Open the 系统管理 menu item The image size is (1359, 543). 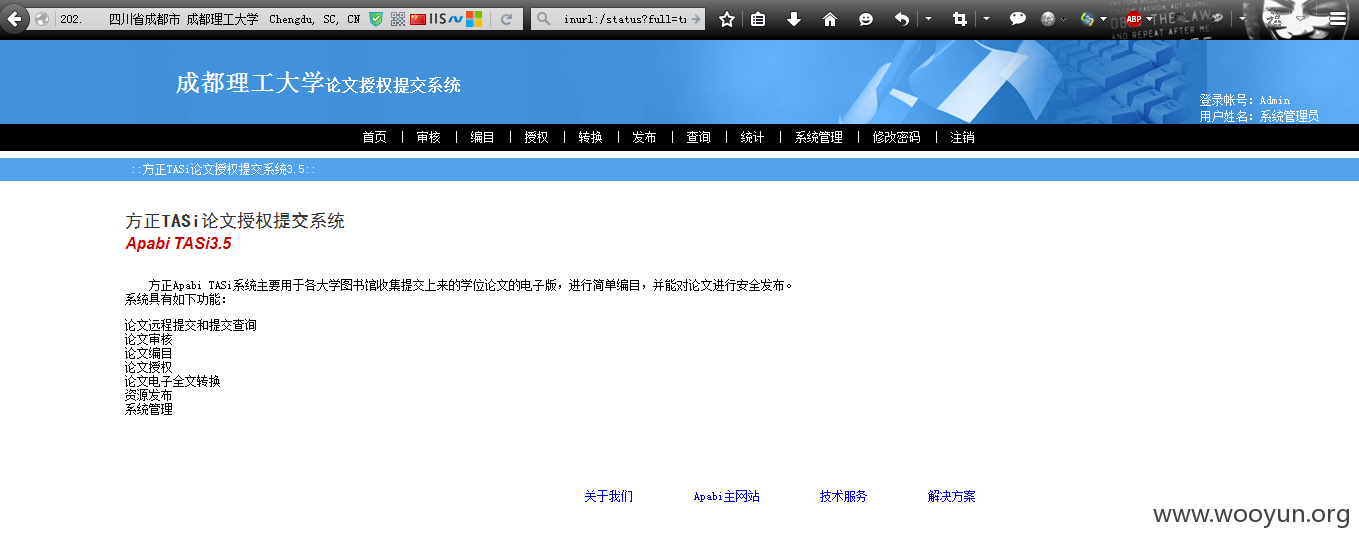pos(819,137)
